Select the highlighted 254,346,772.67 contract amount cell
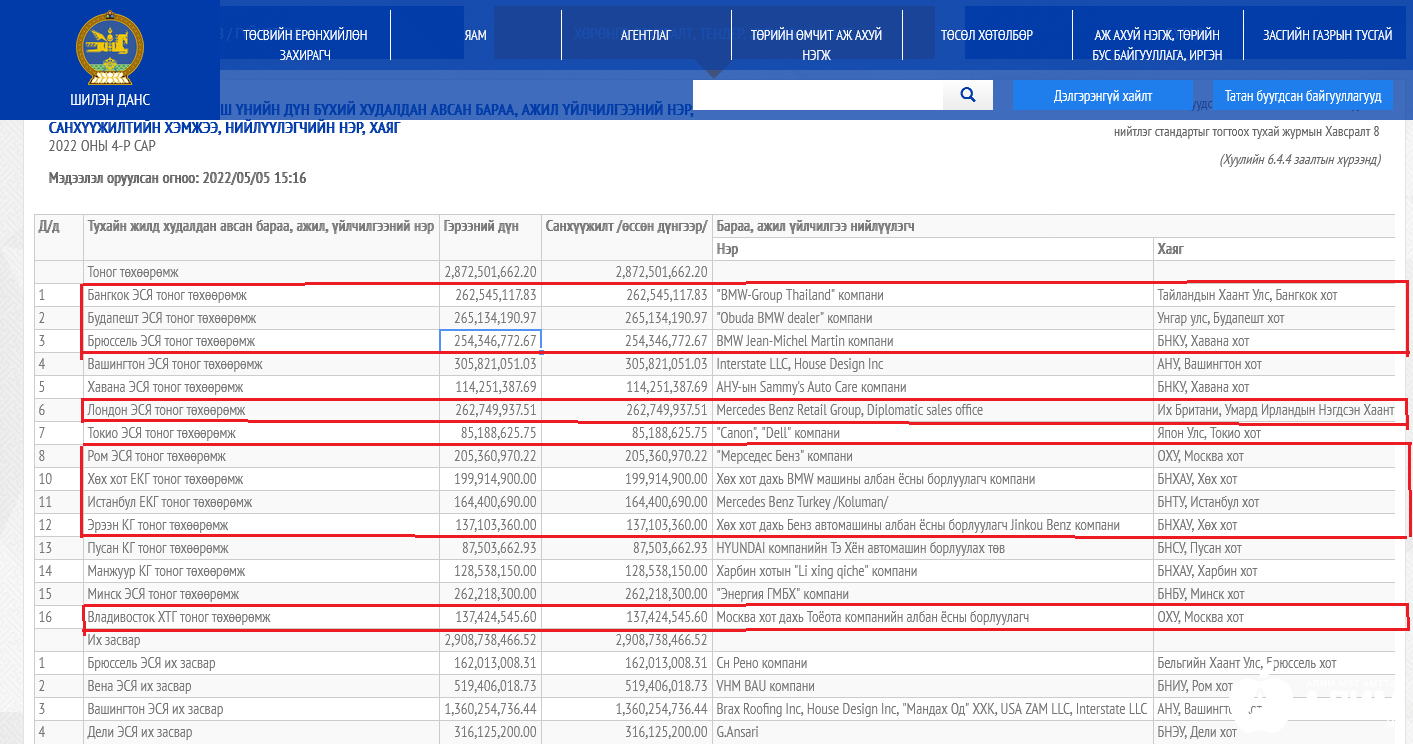This screenshot has width=1413, height=744. click(490, 341)
